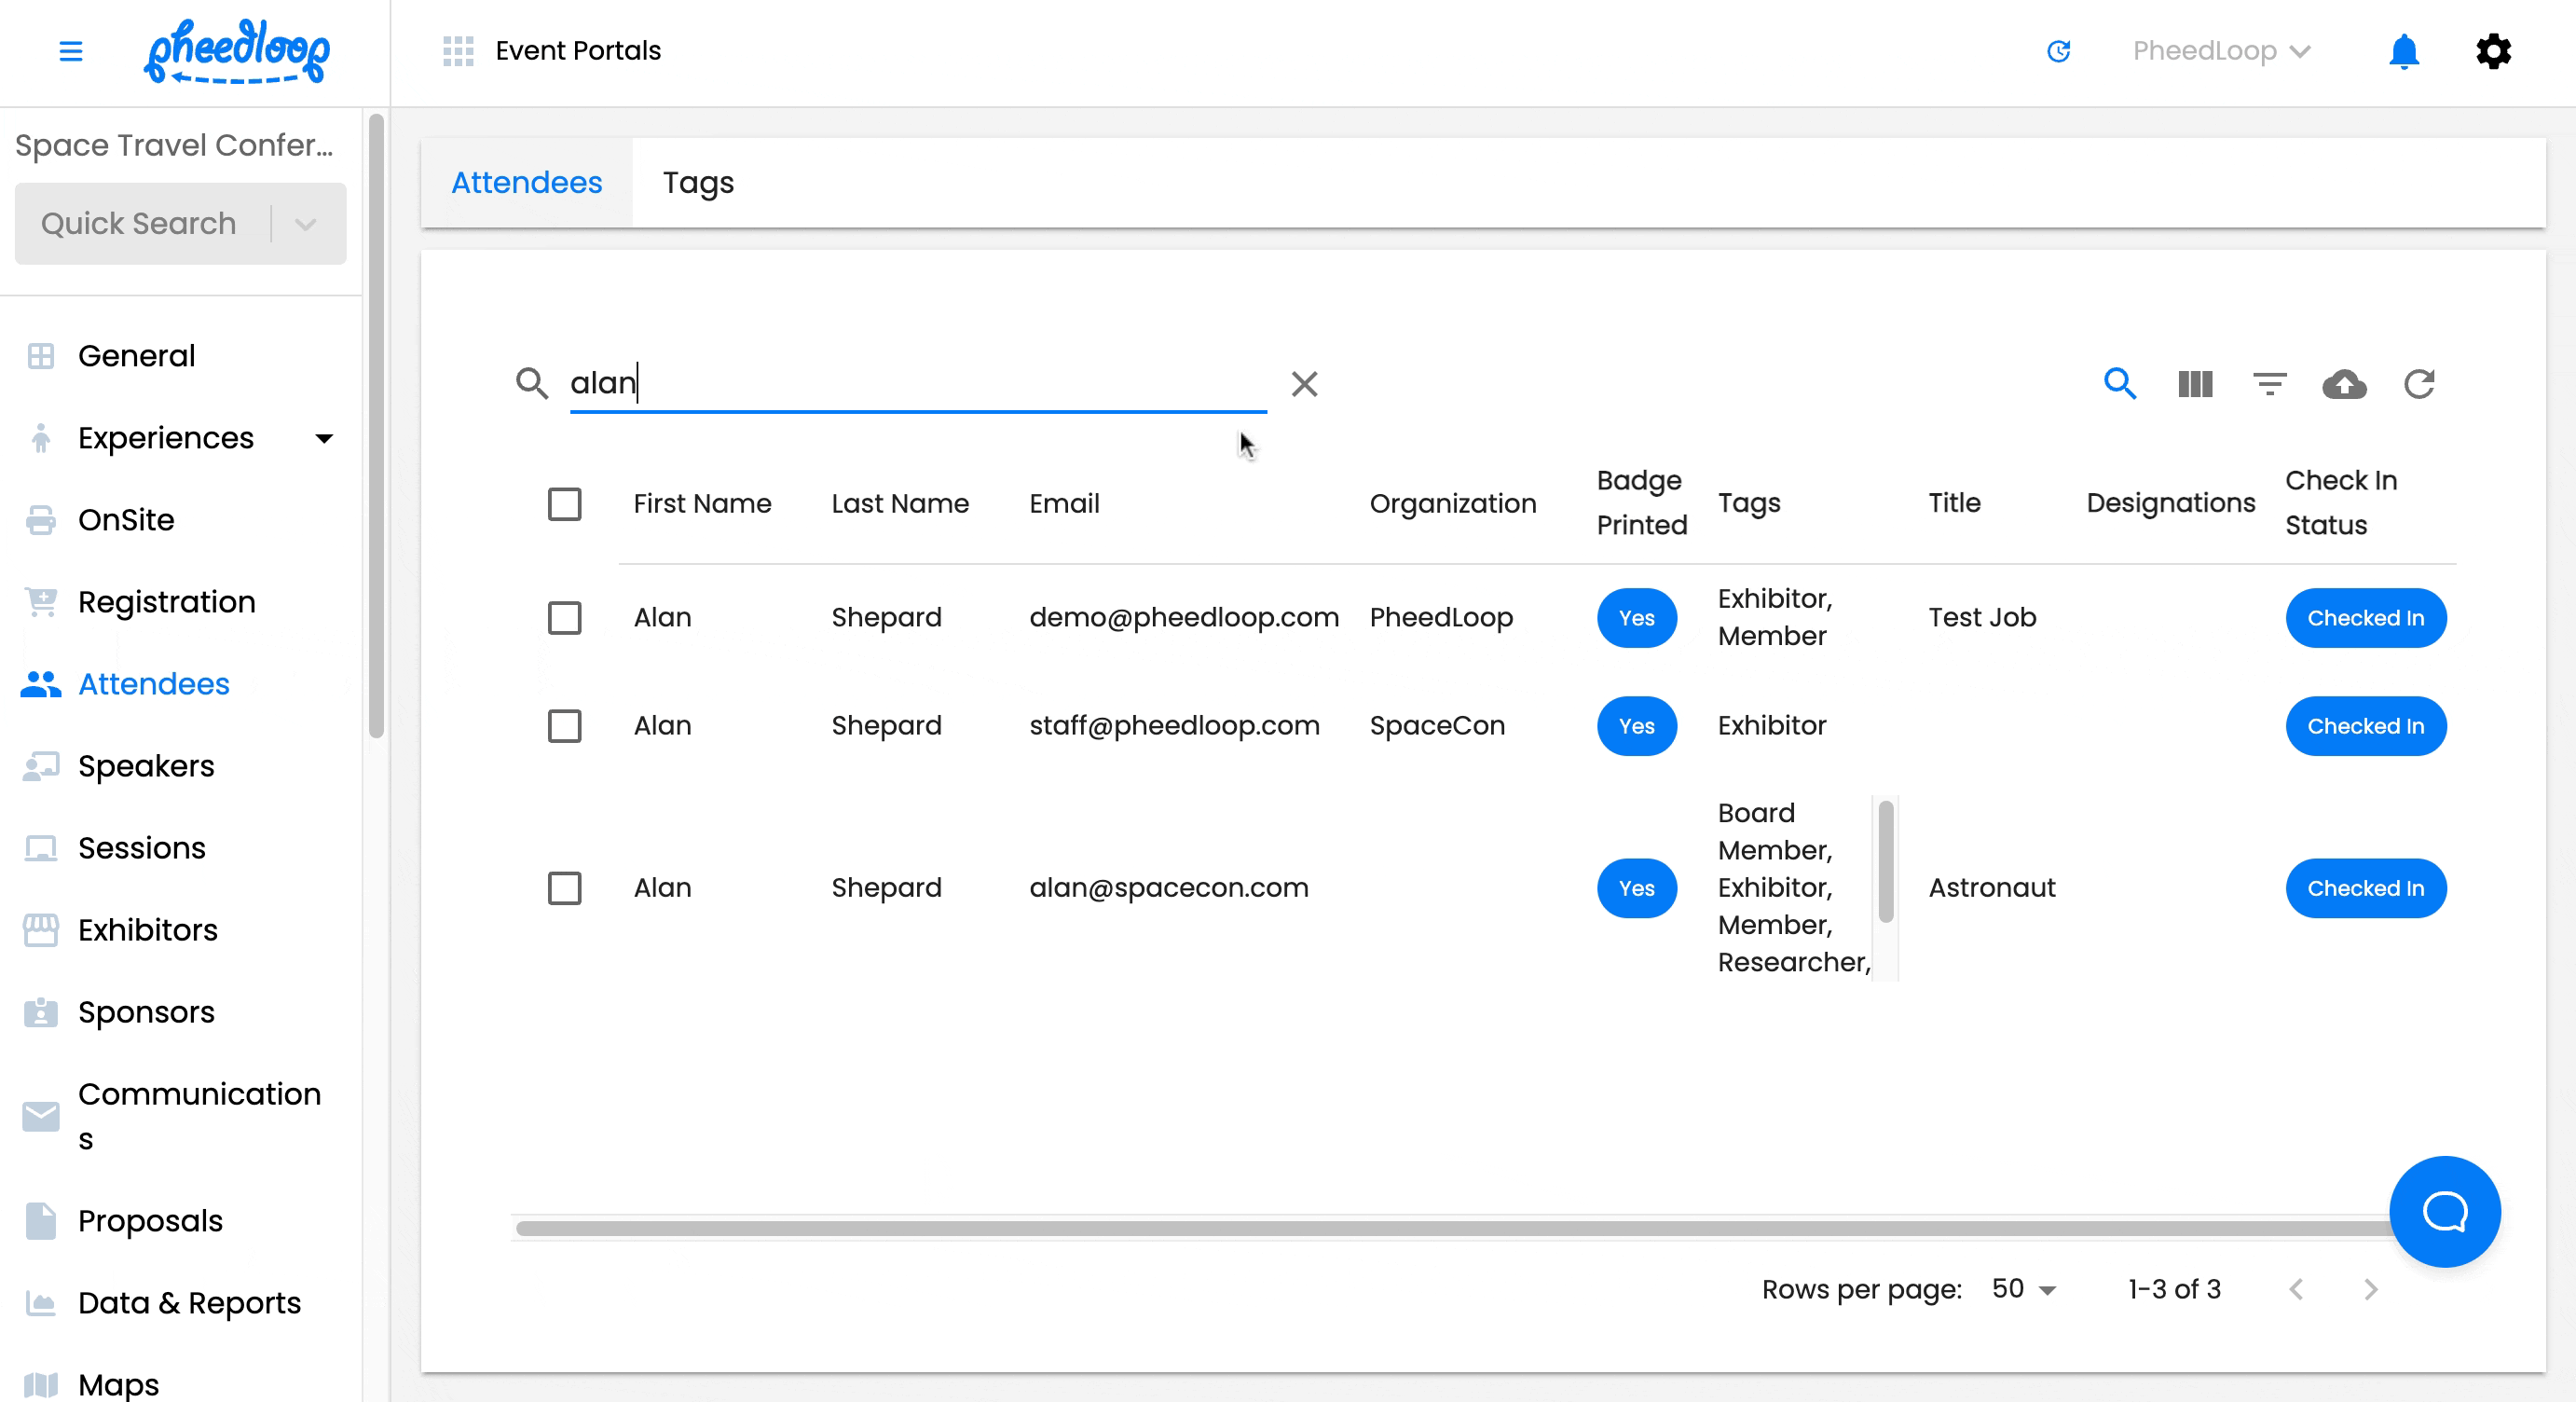This screenshot has height=1402, width=2576.
Task: Open the PheedLoop account dropdown
Action: point(2221,51)
